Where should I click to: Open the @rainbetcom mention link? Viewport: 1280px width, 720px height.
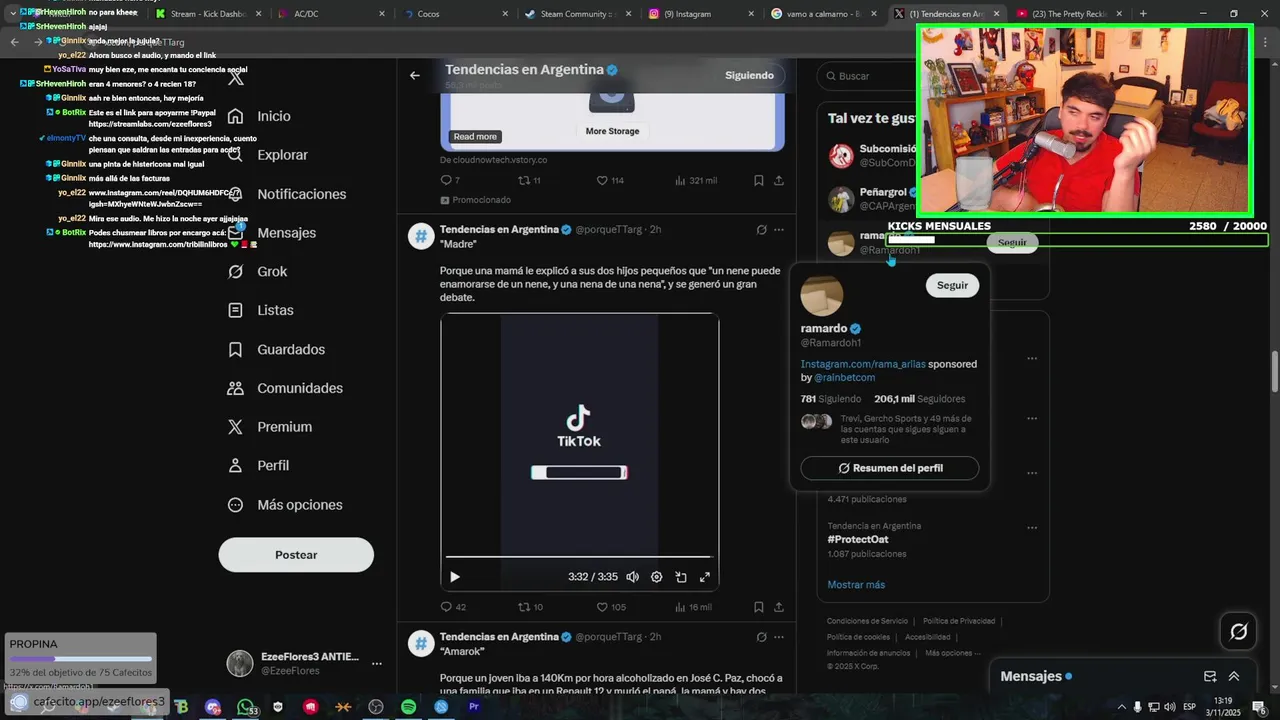tap(845, 378)
